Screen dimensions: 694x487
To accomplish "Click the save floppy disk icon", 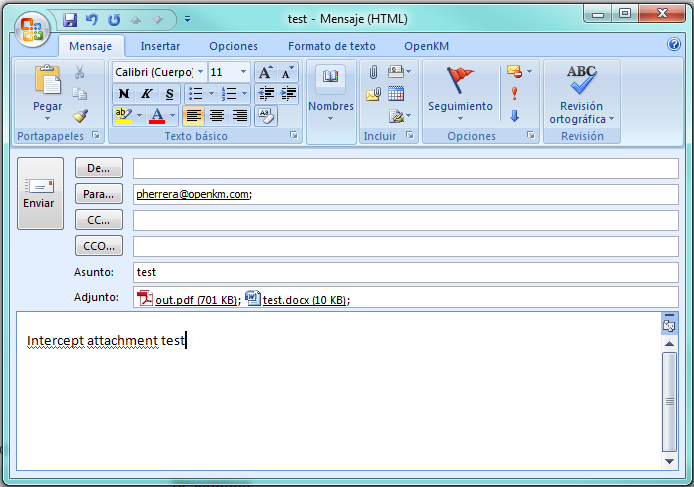I will (x=70, y=19).
